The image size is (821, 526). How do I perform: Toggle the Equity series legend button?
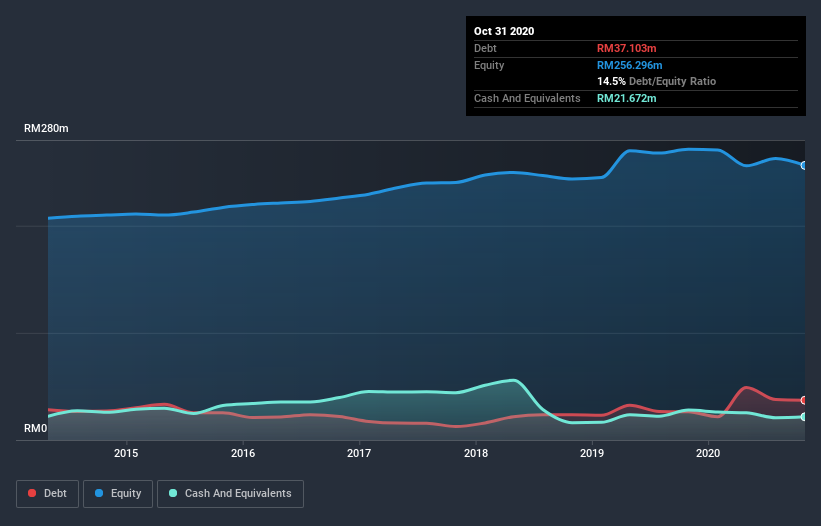[x=118, y=494]
